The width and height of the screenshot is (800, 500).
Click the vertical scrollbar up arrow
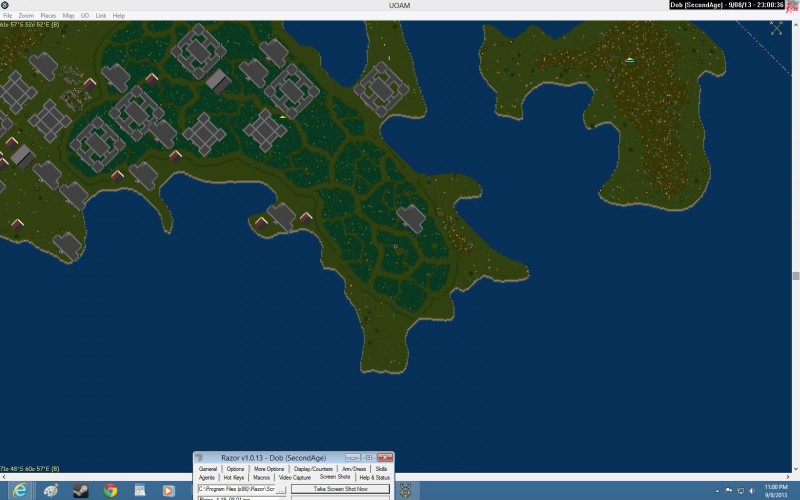point(795,24)
